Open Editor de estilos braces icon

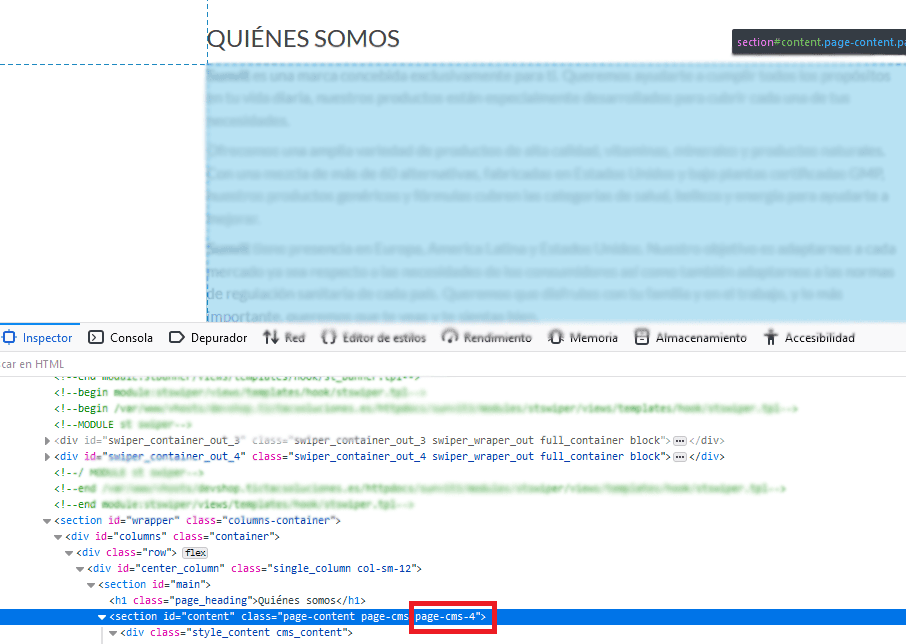point(329,337)
